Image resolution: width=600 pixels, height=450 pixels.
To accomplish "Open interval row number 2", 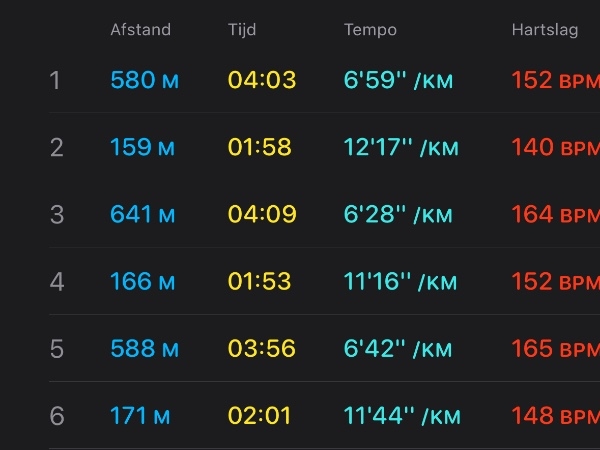I will (x=324, y=147).
